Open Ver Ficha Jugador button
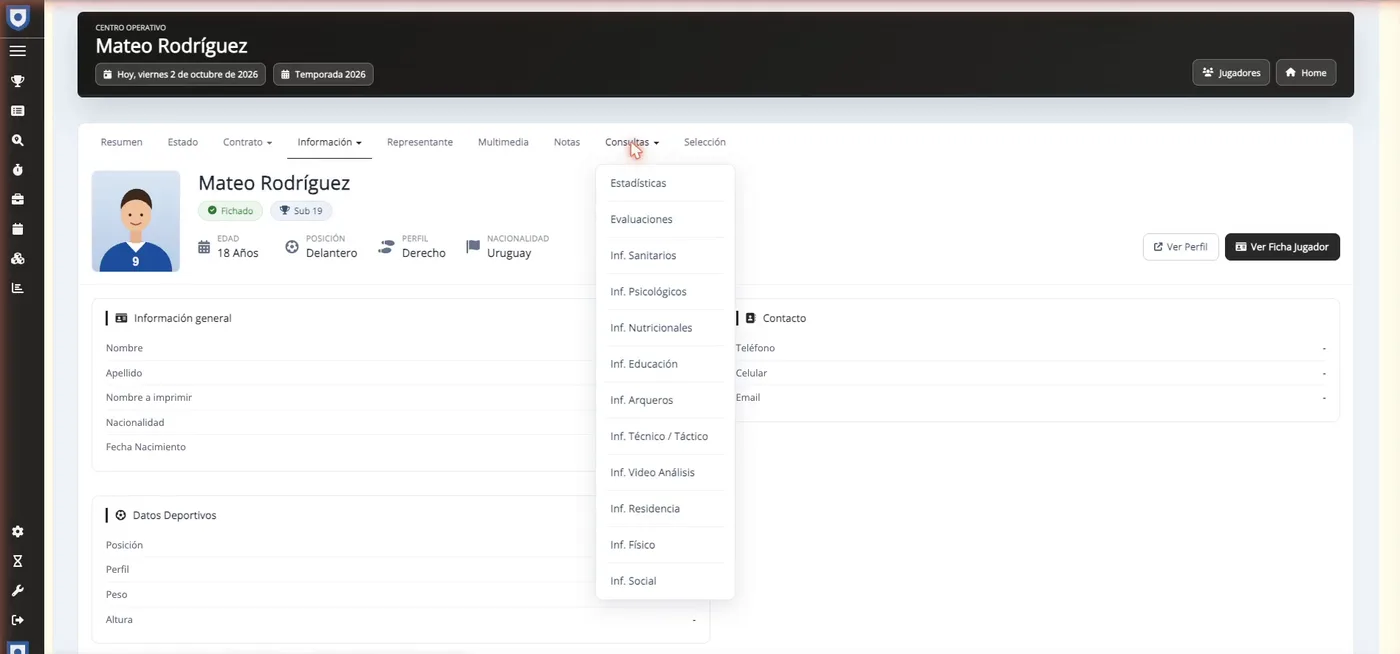Viewport: 1400px width, 654px height. 1282,247
